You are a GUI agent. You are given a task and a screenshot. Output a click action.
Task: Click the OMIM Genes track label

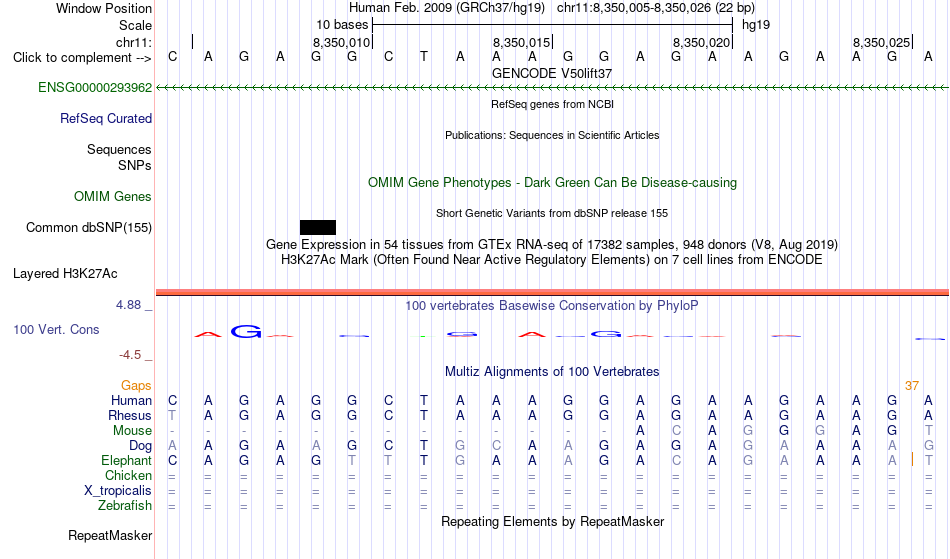point(113,197)
